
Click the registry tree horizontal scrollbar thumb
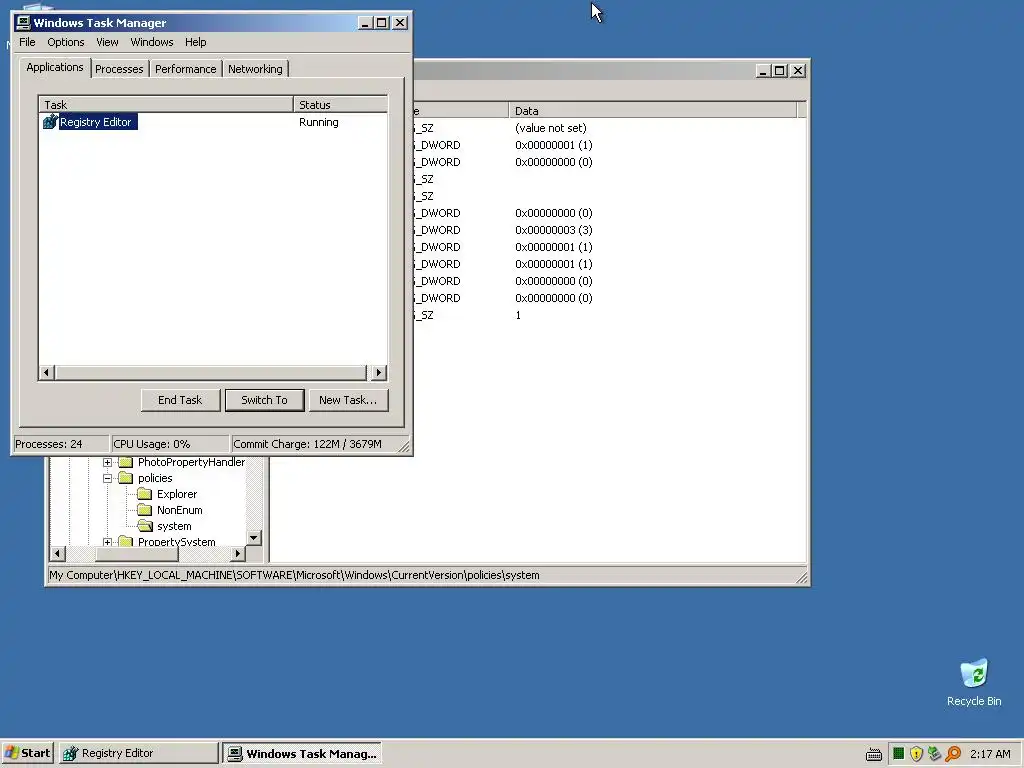click(137, 554)
